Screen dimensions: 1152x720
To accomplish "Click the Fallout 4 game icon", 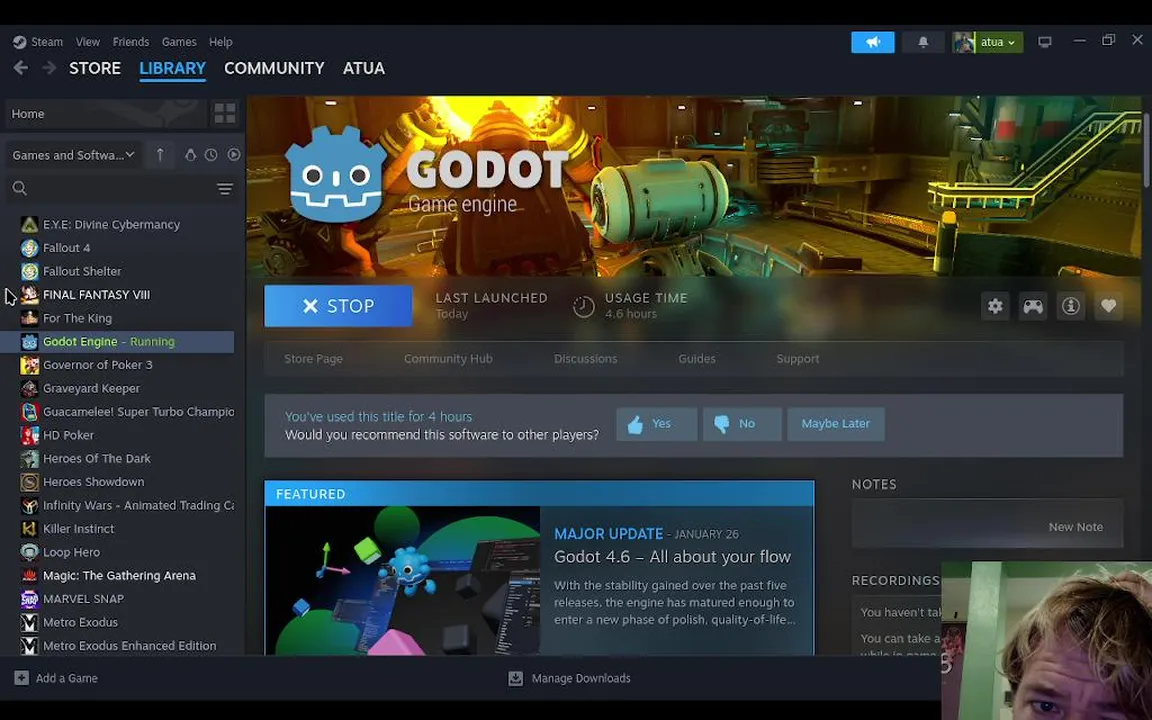I will point(29,248).
